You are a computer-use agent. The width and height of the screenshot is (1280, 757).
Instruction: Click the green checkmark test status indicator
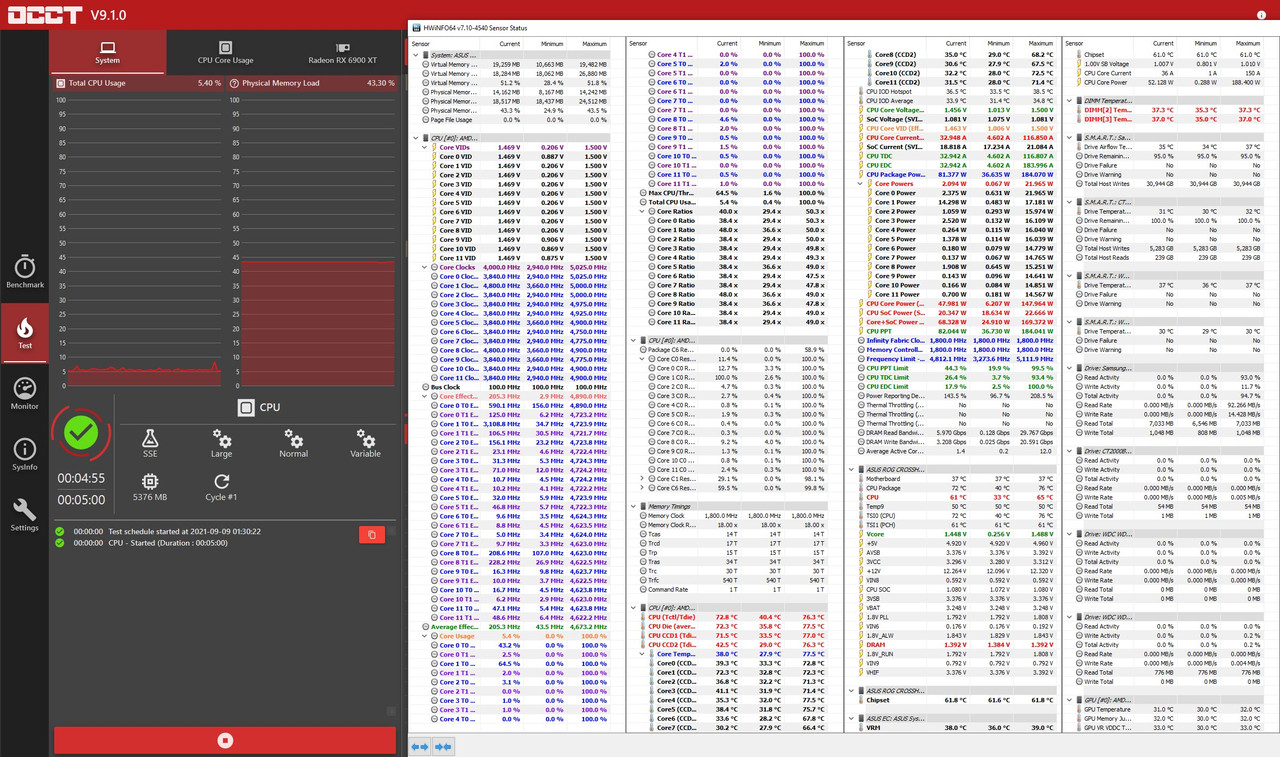tap(82, 433)
